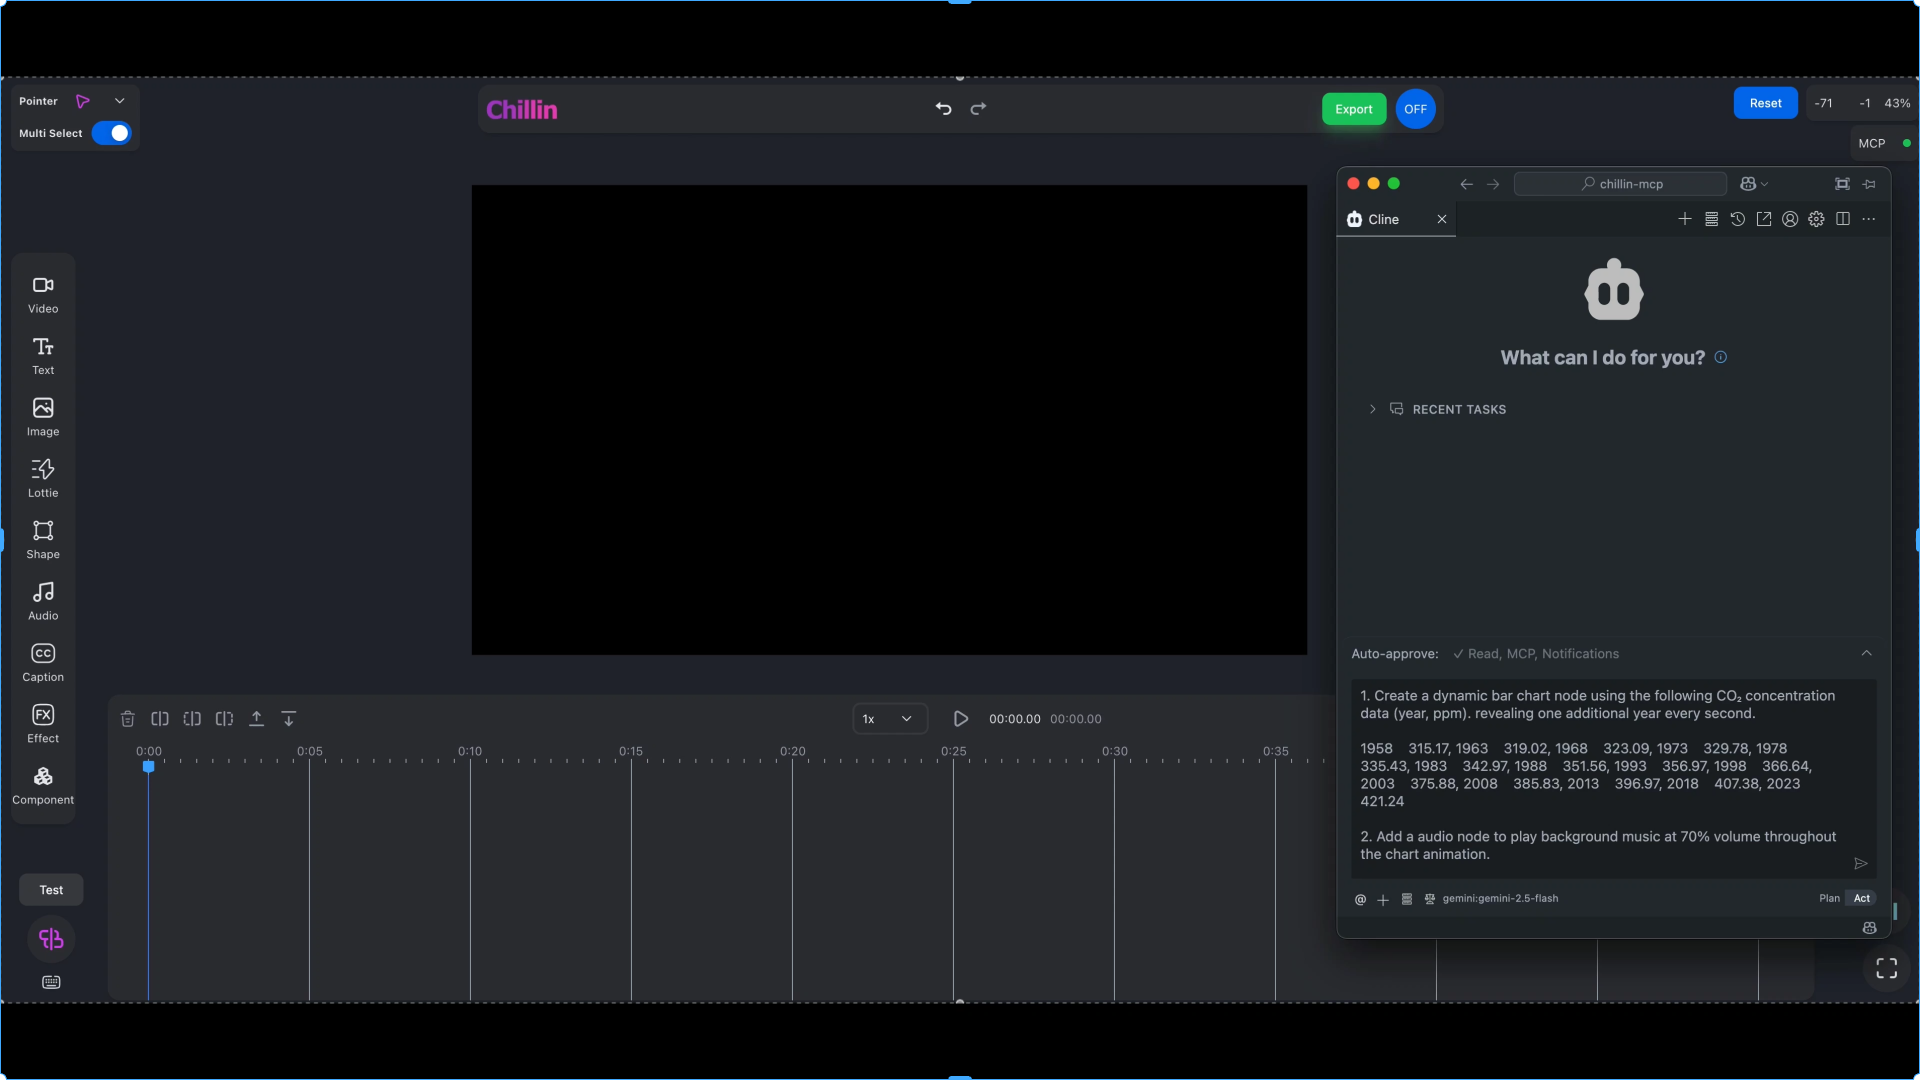Viewport: 1920px width, 1080px height.
Task: Open the Pointer tool dropdown
Action: 119,101
